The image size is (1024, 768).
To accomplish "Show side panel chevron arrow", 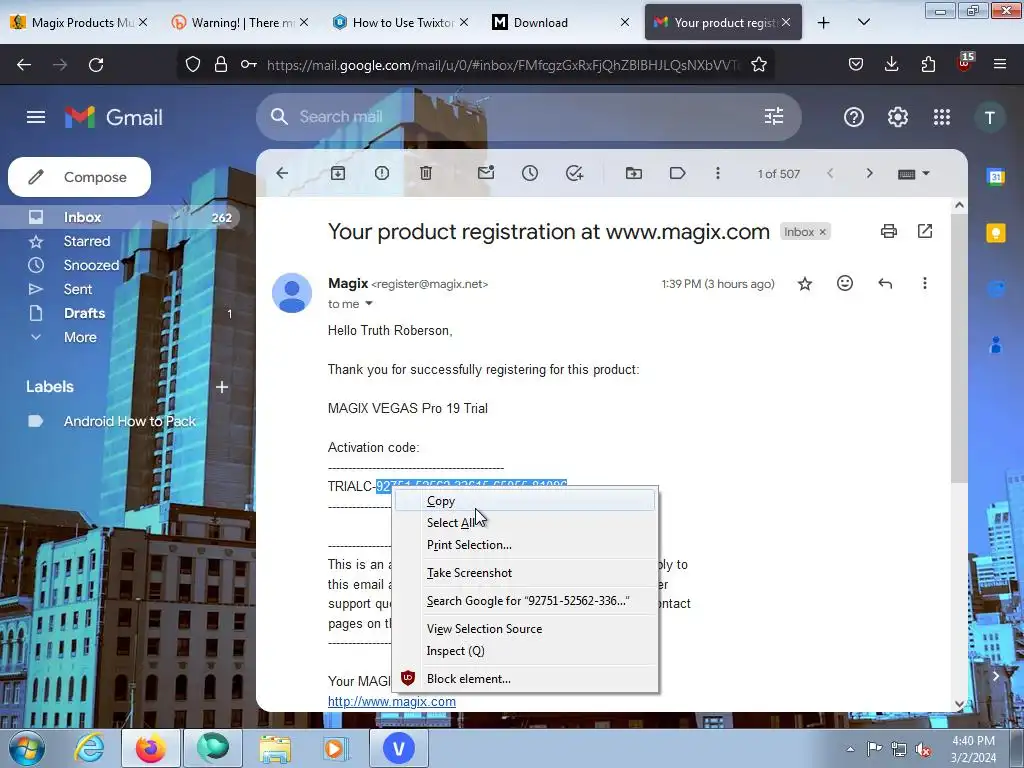I will [x=996, y=676].
